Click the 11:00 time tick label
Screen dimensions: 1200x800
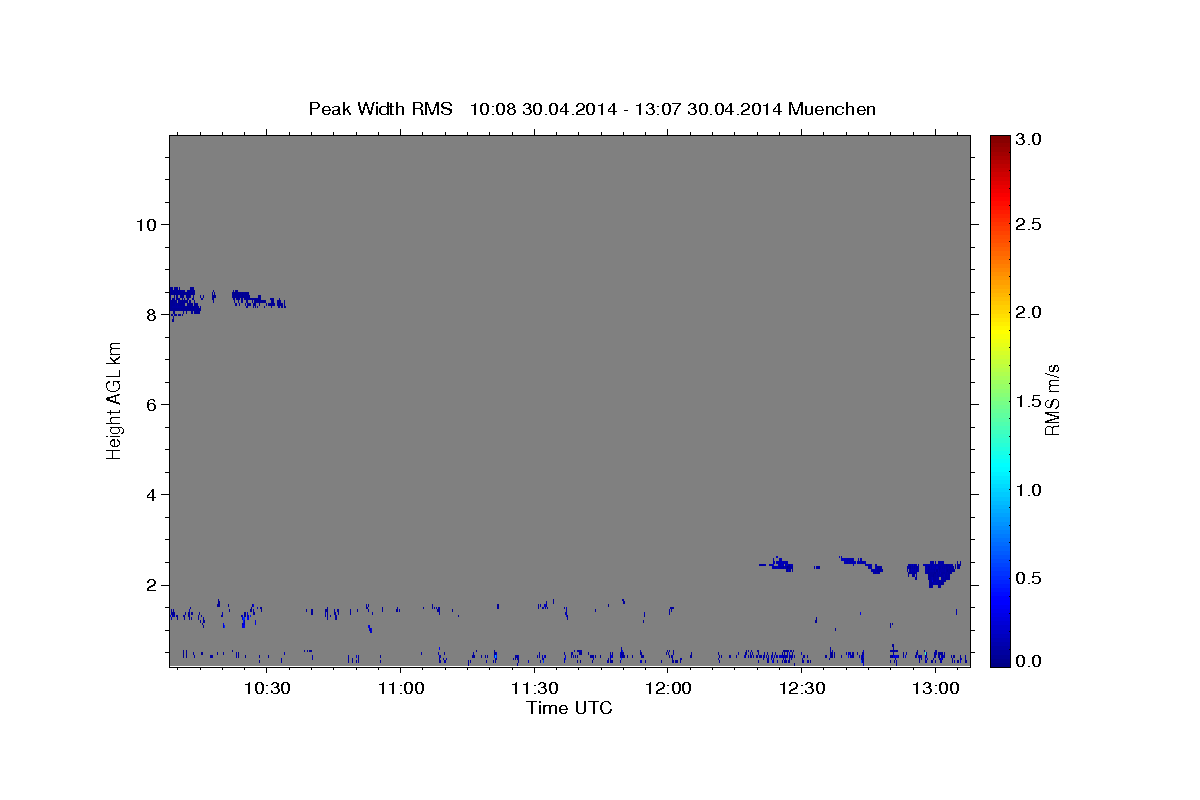[401, 688]
